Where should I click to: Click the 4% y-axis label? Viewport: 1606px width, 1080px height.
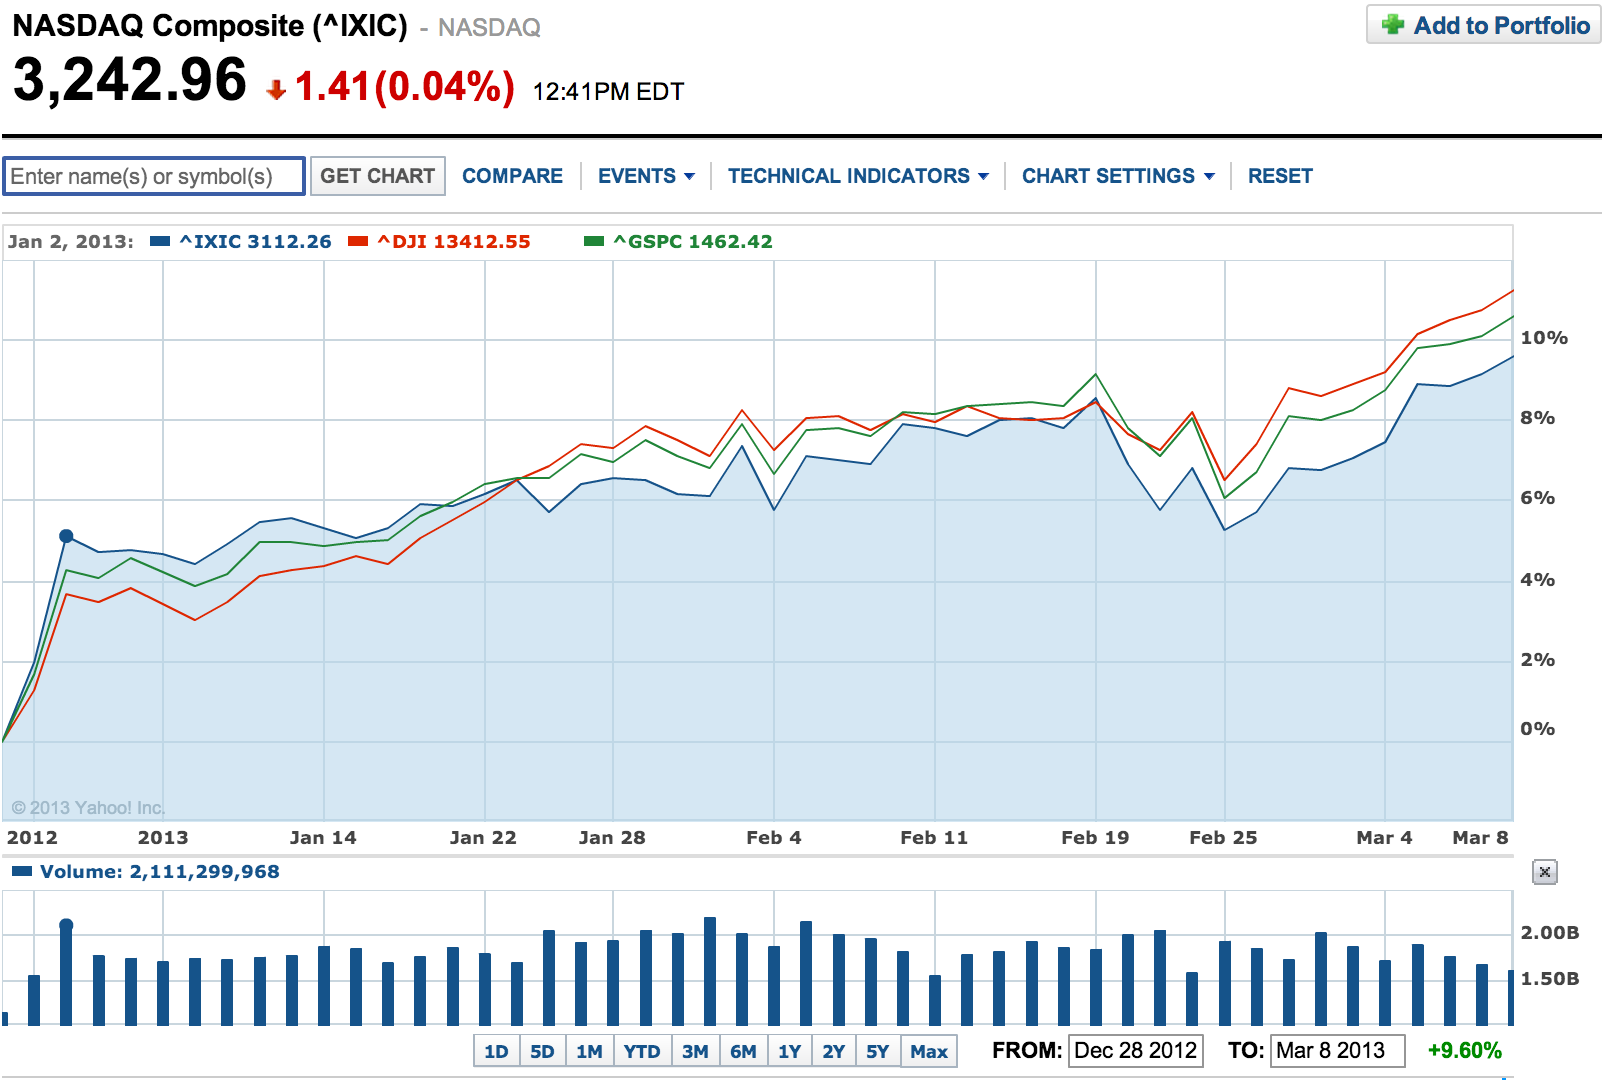coord(1538,580)
